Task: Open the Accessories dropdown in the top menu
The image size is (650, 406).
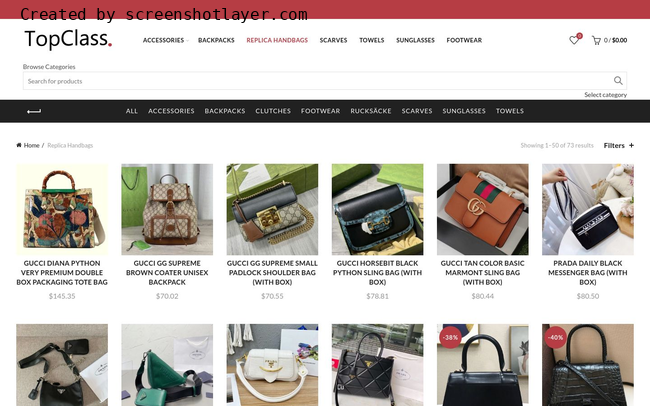Action: click(165, 40)
